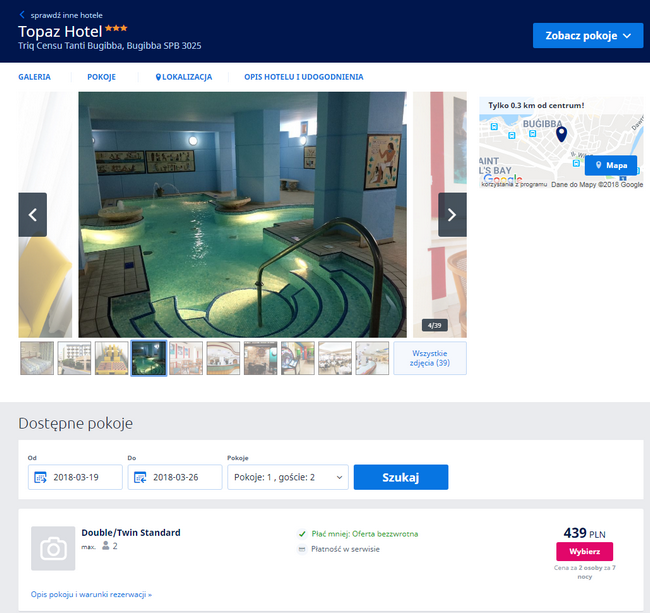Click check-in calendar icon in Od field

point(40,477)
